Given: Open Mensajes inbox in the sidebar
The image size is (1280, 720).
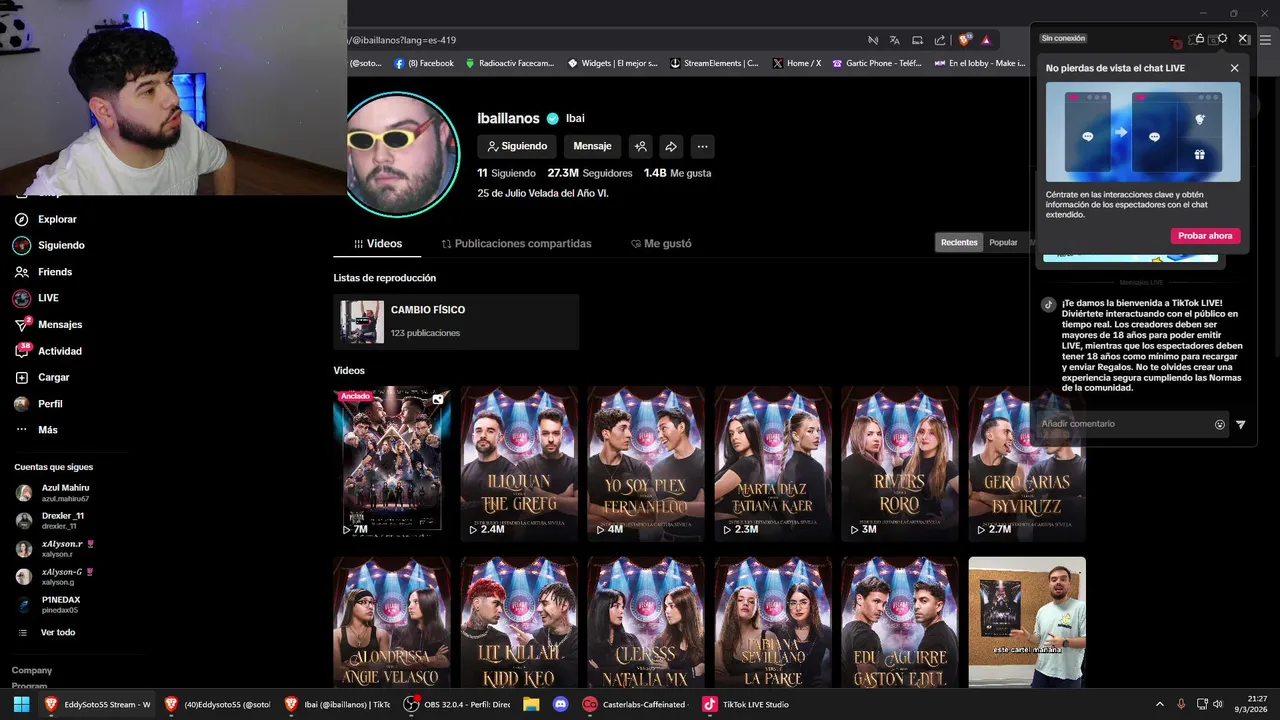Looking at the screenshot, I should tap(48, 325).
